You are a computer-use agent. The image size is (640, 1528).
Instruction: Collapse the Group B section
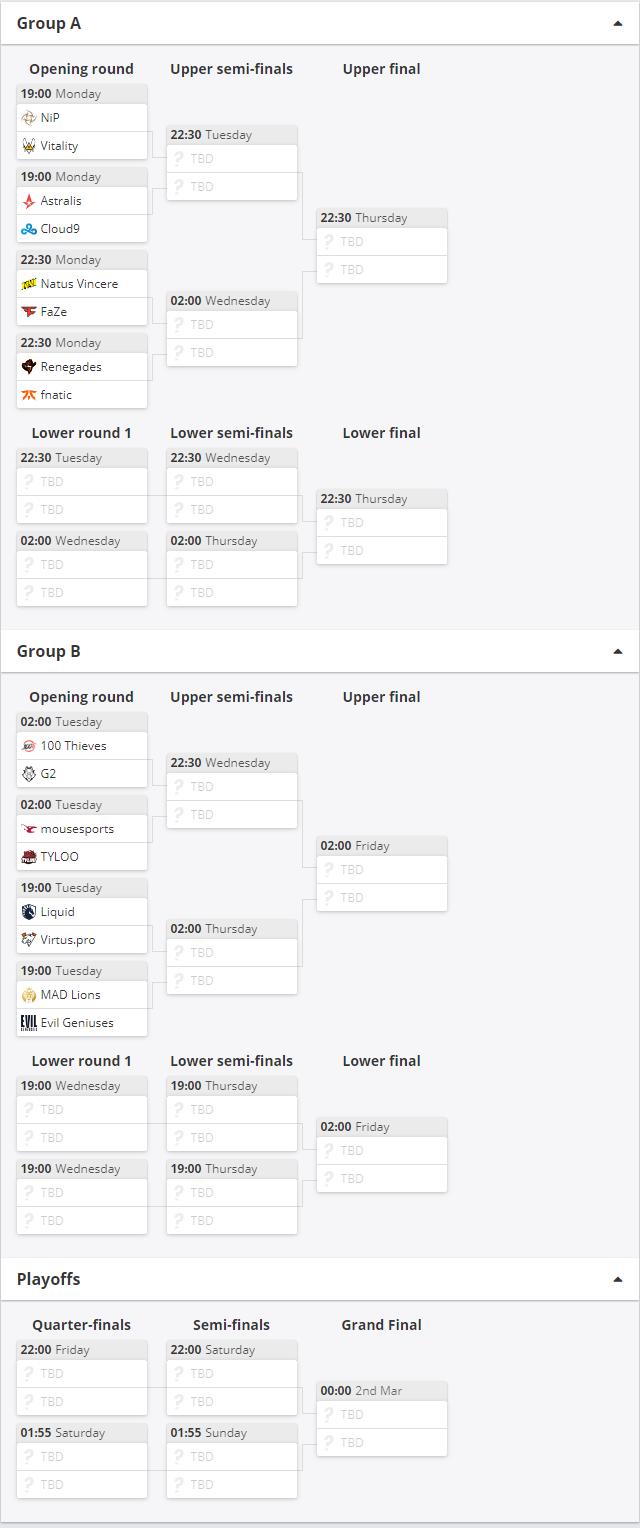pyautogui.click(x=617, y=652)
